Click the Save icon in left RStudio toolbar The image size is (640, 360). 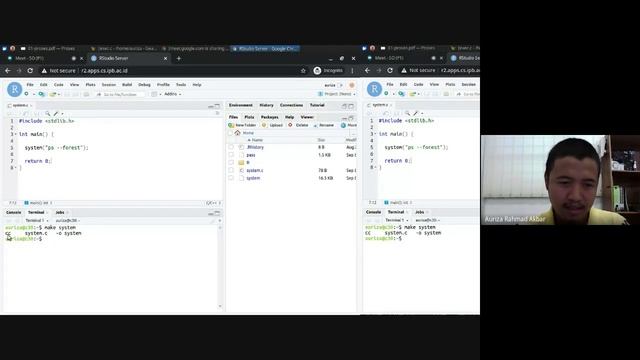pyautogui.click(x=67, y=94)
